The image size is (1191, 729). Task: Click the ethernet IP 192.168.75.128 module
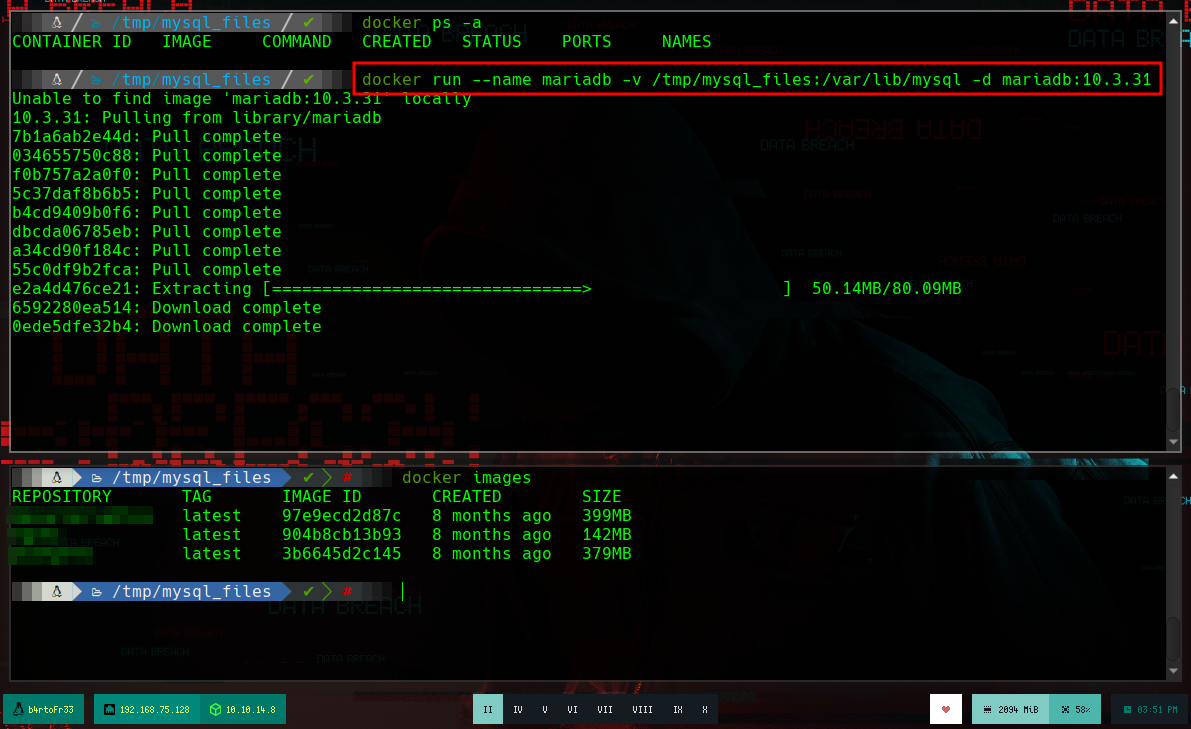click(147, 709)
